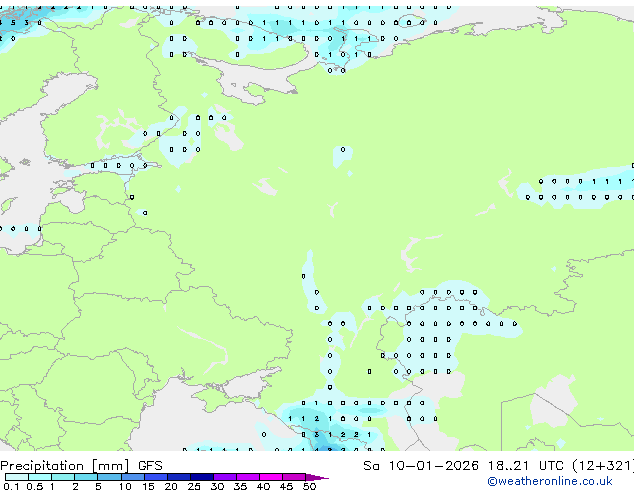Screen dimensions: 634x490
Task: Click the 'GFS' model label
Action: [x=150, y=466]
